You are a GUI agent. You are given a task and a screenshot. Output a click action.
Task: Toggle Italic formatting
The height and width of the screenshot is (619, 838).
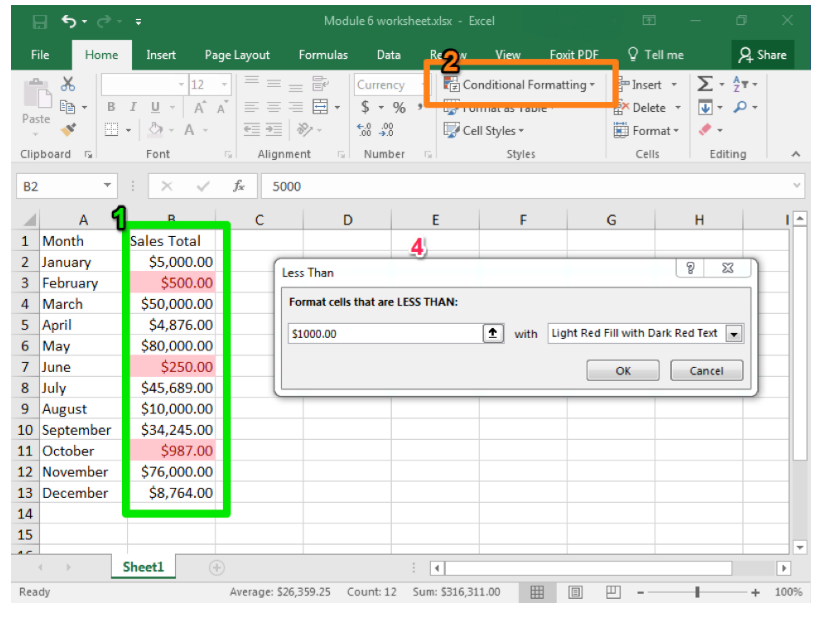[x=133, y=108]
